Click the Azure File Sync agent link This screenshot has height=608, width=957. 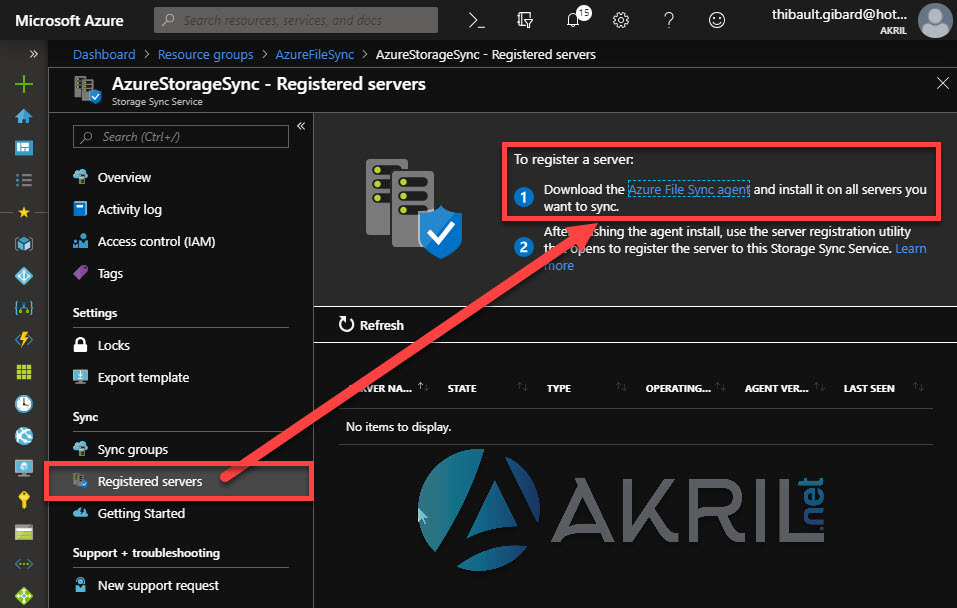click(x=688, y=189)
